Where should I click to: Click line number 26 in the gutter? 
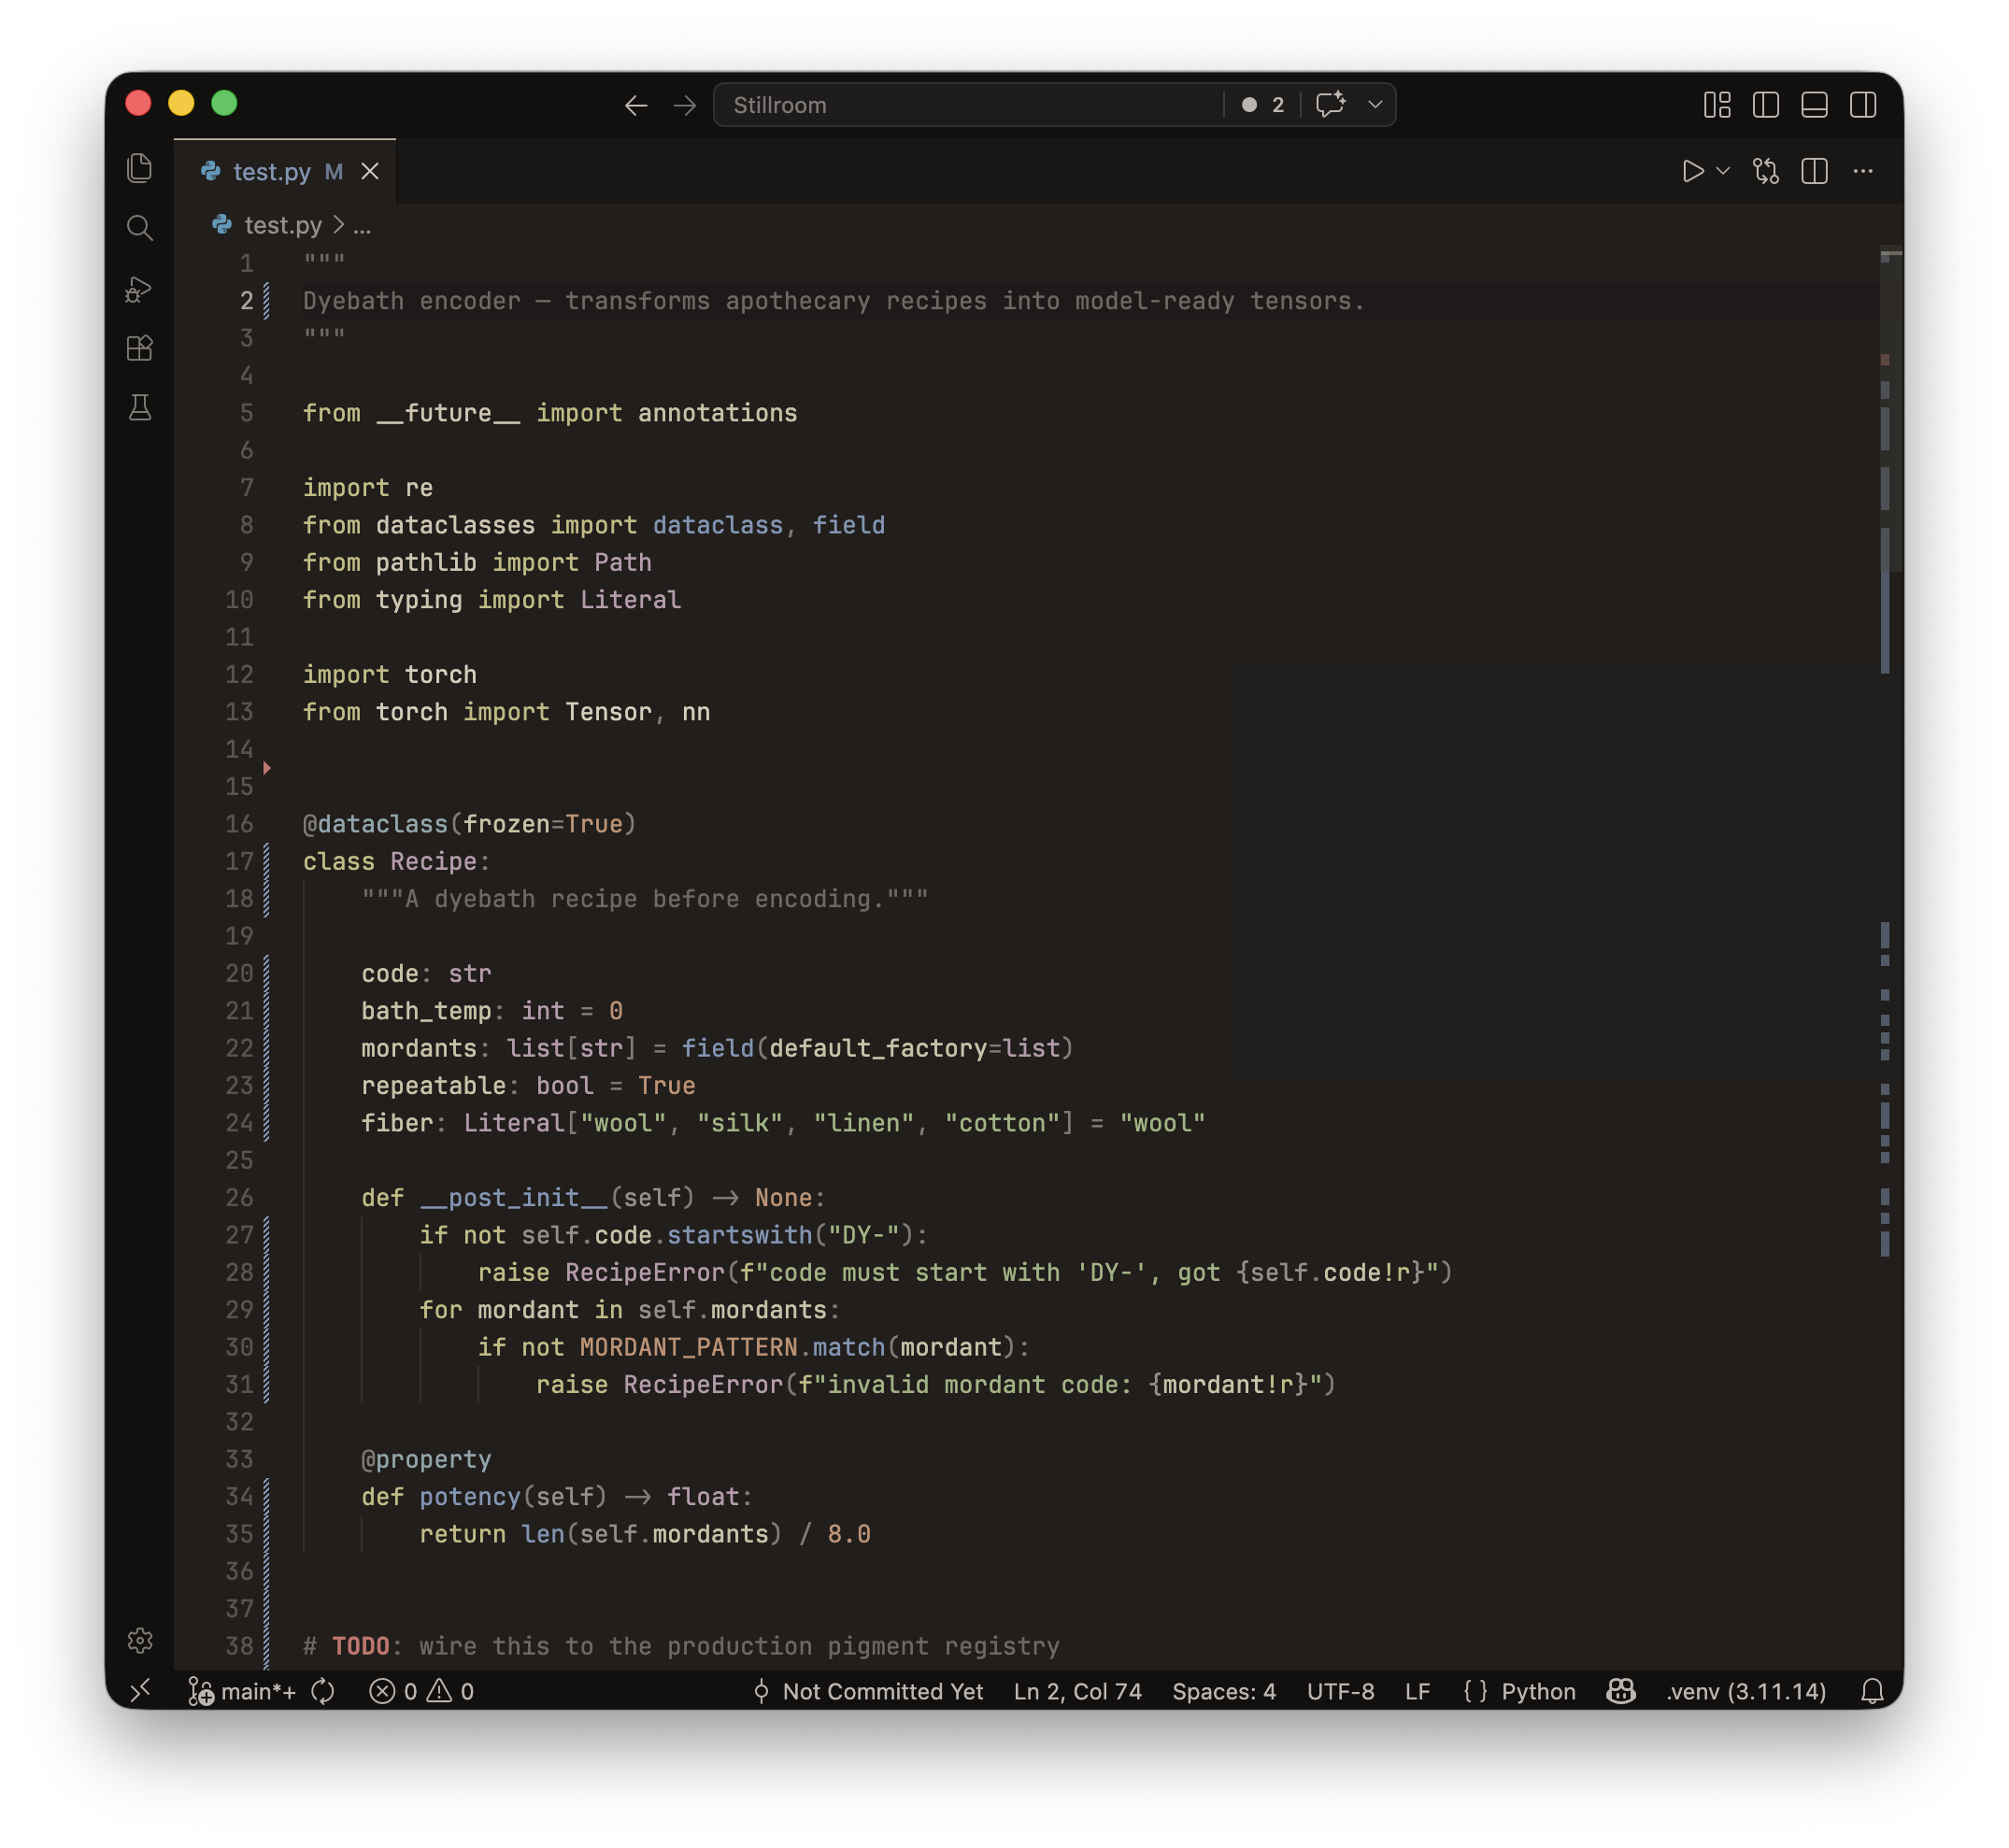pos(239,1198)
